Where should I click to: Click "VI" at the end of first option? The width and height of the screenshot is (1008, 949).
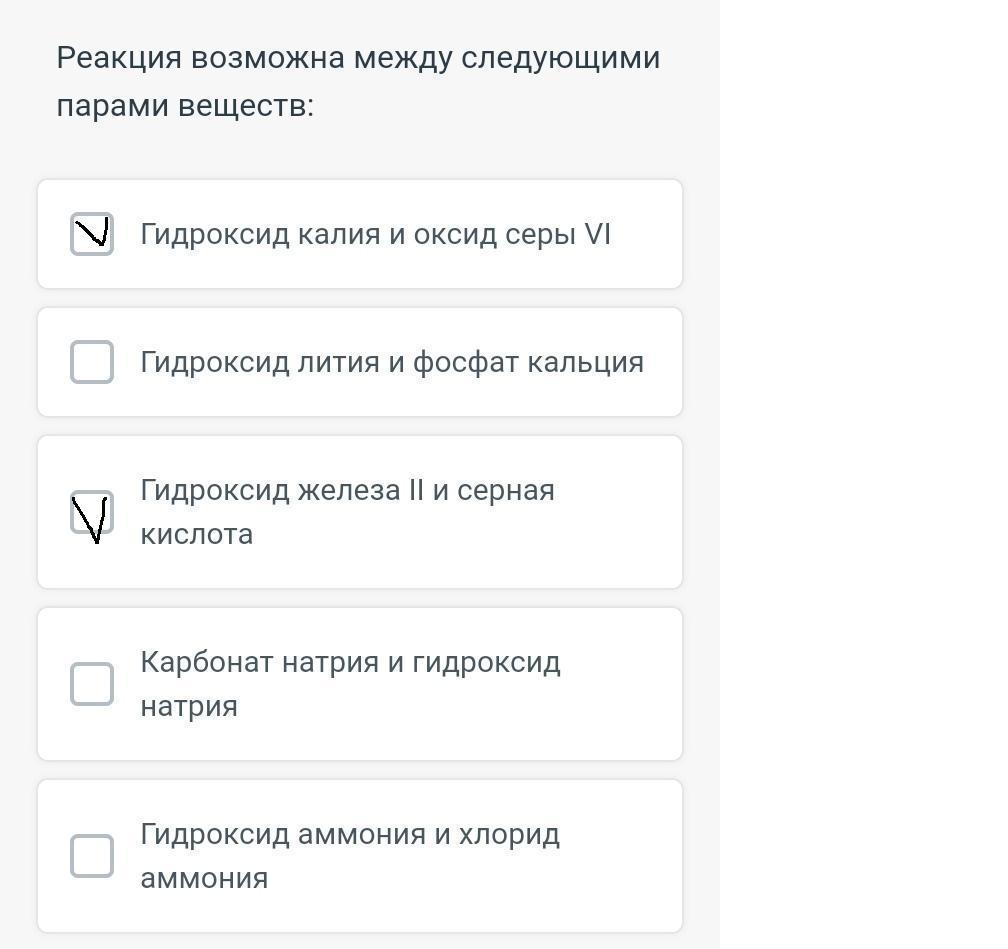[x=597, y=234]
